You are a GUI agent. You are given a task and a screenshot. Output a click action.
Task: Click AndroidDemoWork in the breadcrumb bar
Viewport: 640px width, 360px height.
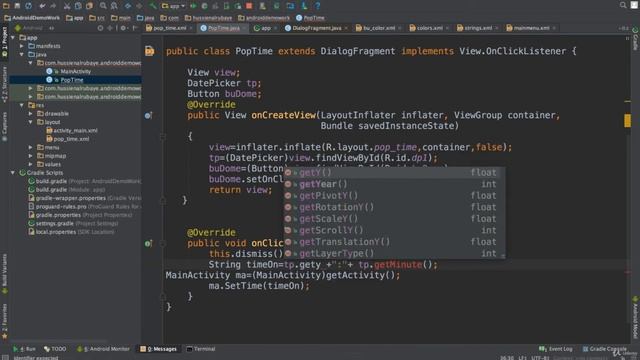pos(32,18)
